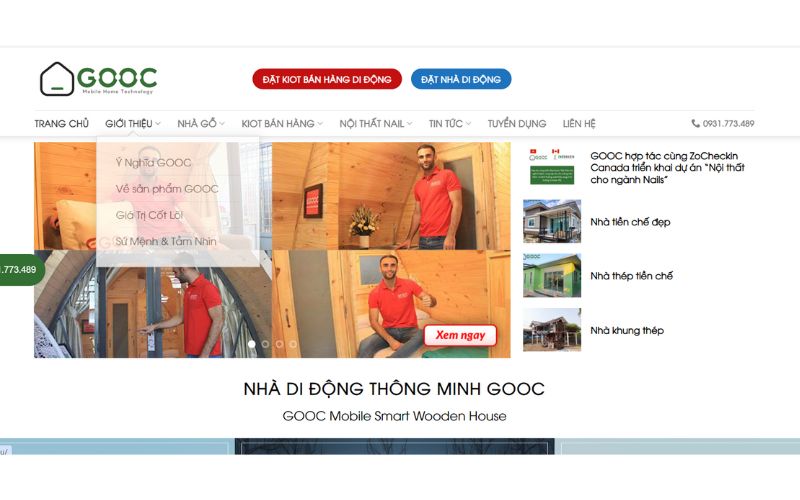Expand the KIOT BÁN HÀNG dropdown arrow

320,123
